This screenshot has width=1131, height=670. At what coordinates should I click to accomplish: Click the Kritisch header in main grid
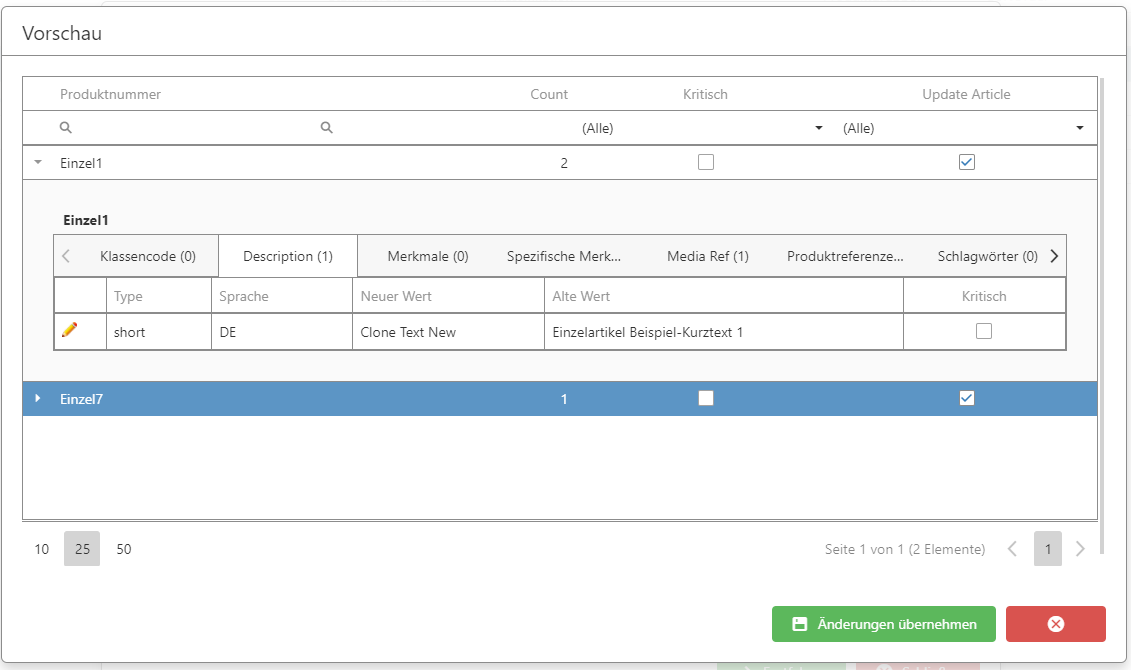[705, 94]
